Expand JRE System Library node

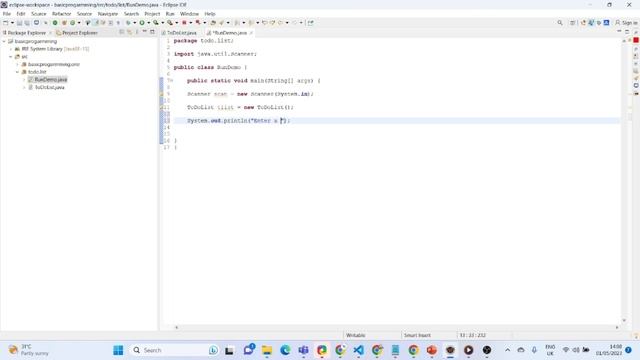pyautogui.click(x=11, y=49)
